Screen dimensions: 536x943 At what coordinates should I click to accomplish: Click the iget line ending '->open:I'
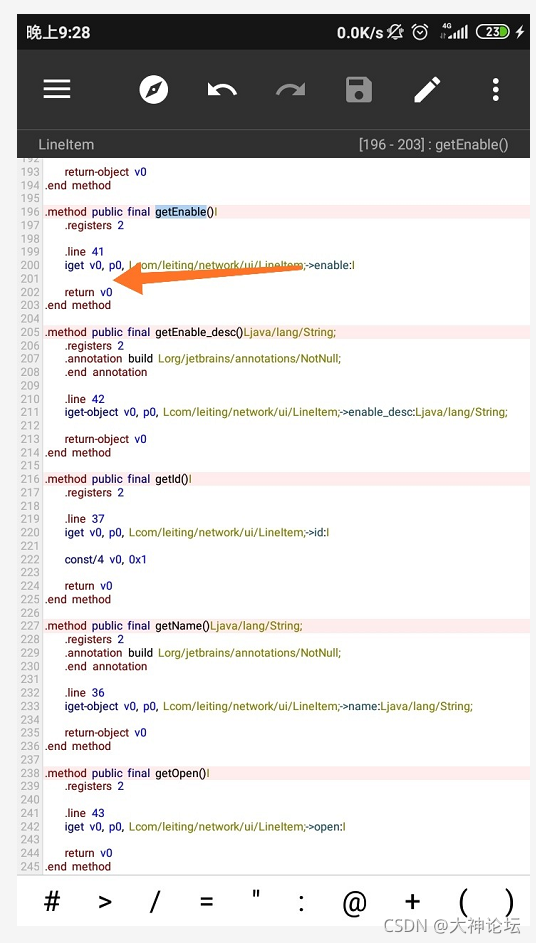click(x=205, y=827)
